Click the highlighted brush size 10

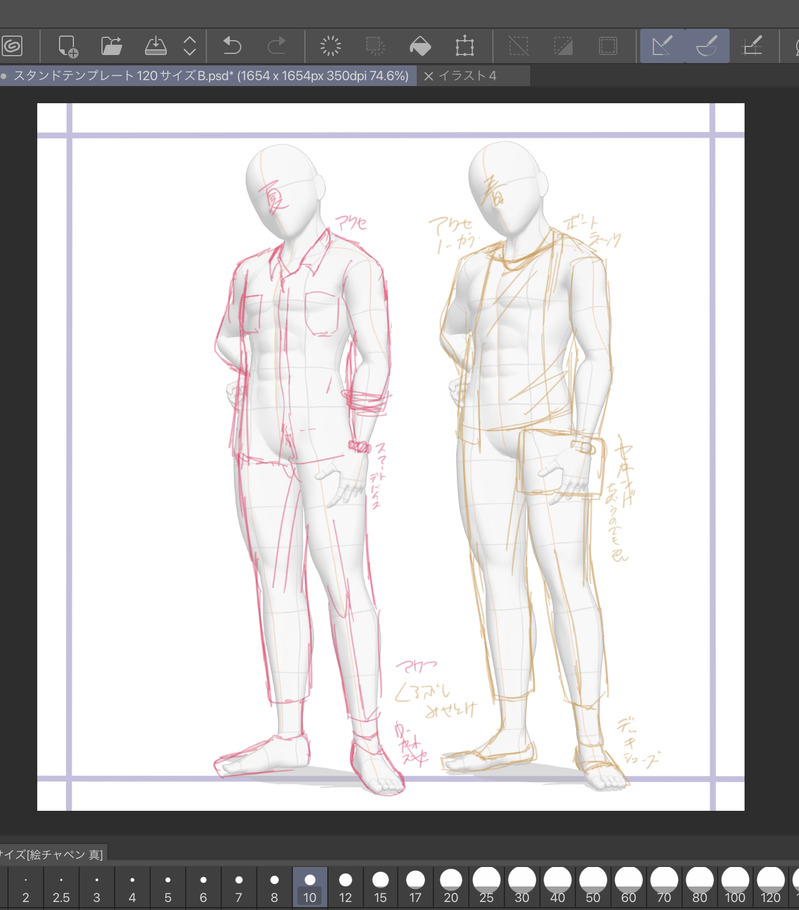(310, 887)
